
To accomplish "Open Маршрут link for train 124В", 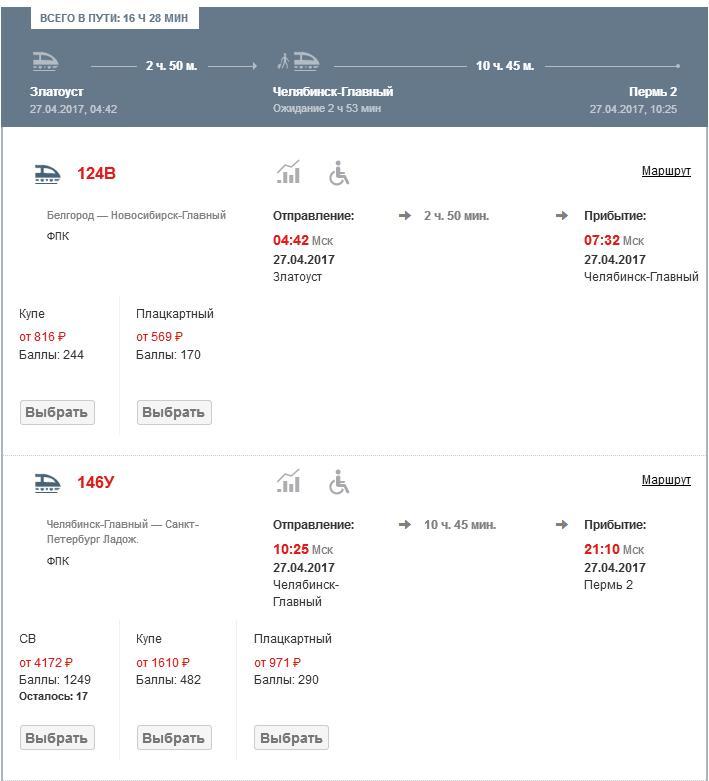I will coord(666,171).
